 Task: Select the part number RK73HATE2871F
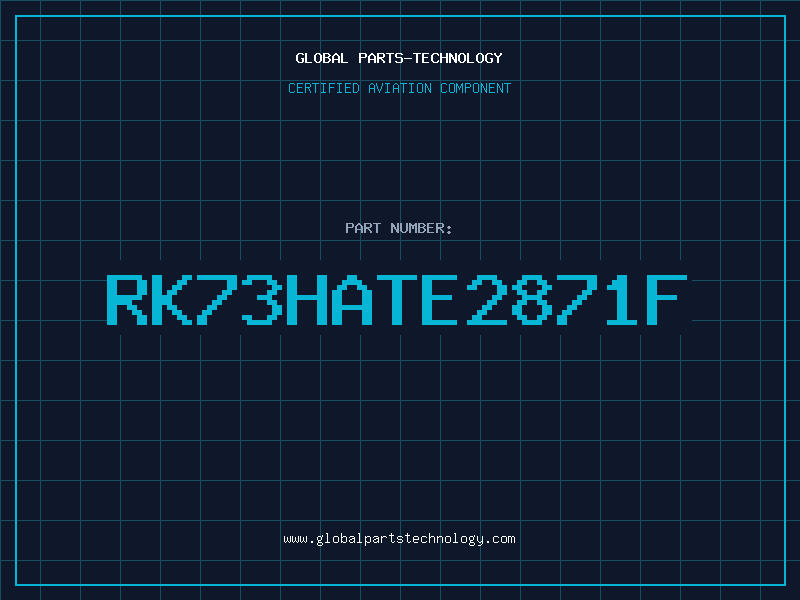pyautogui.click(x=397, y=299)
